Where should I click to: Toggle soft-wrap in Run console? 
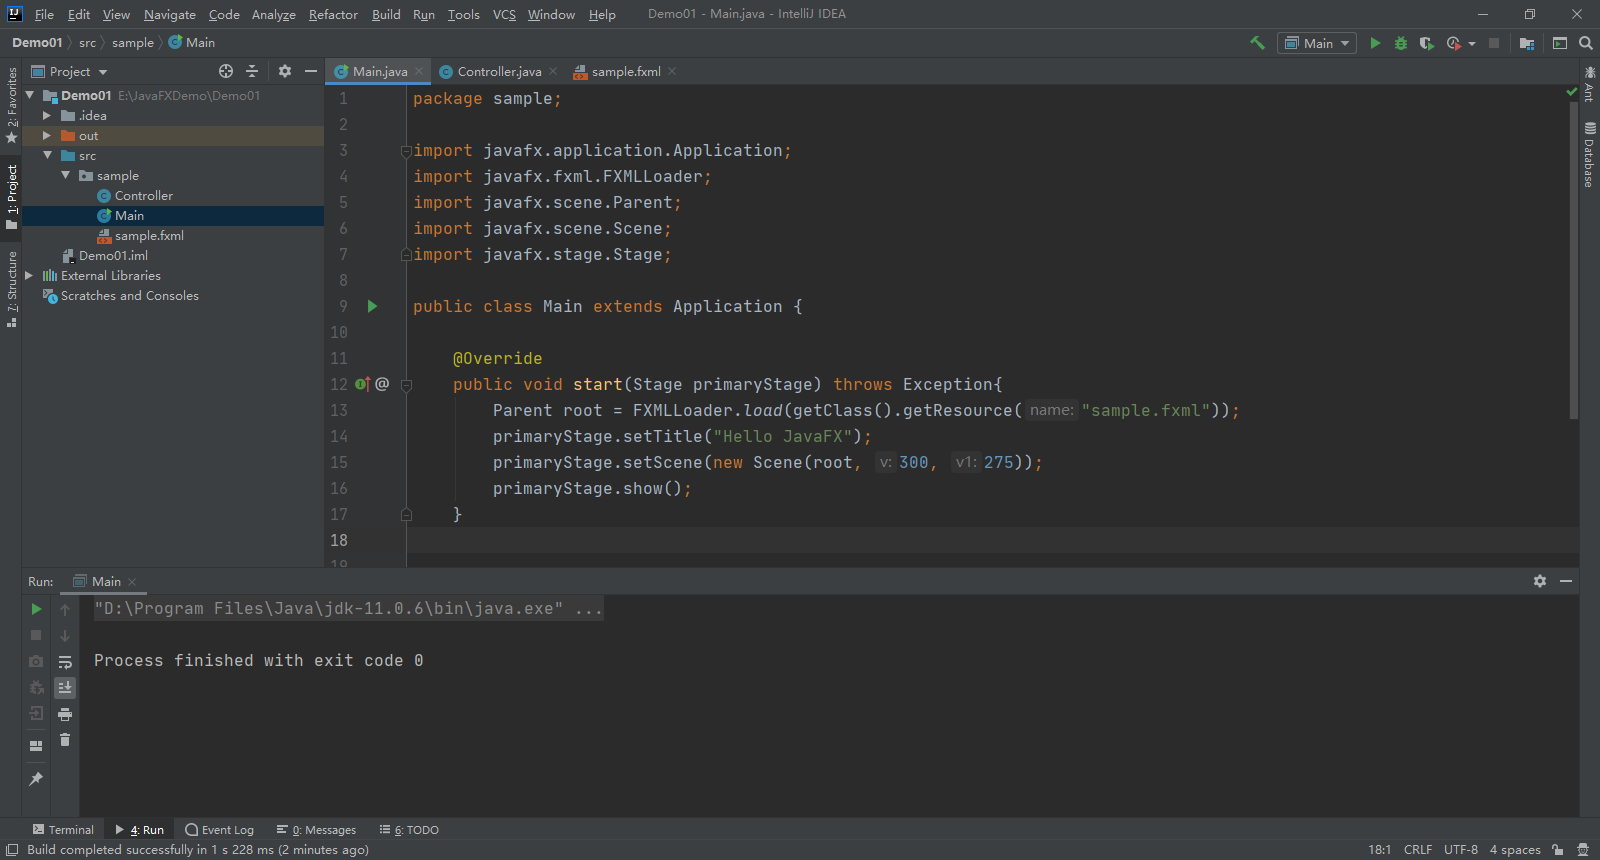point(65,662)
